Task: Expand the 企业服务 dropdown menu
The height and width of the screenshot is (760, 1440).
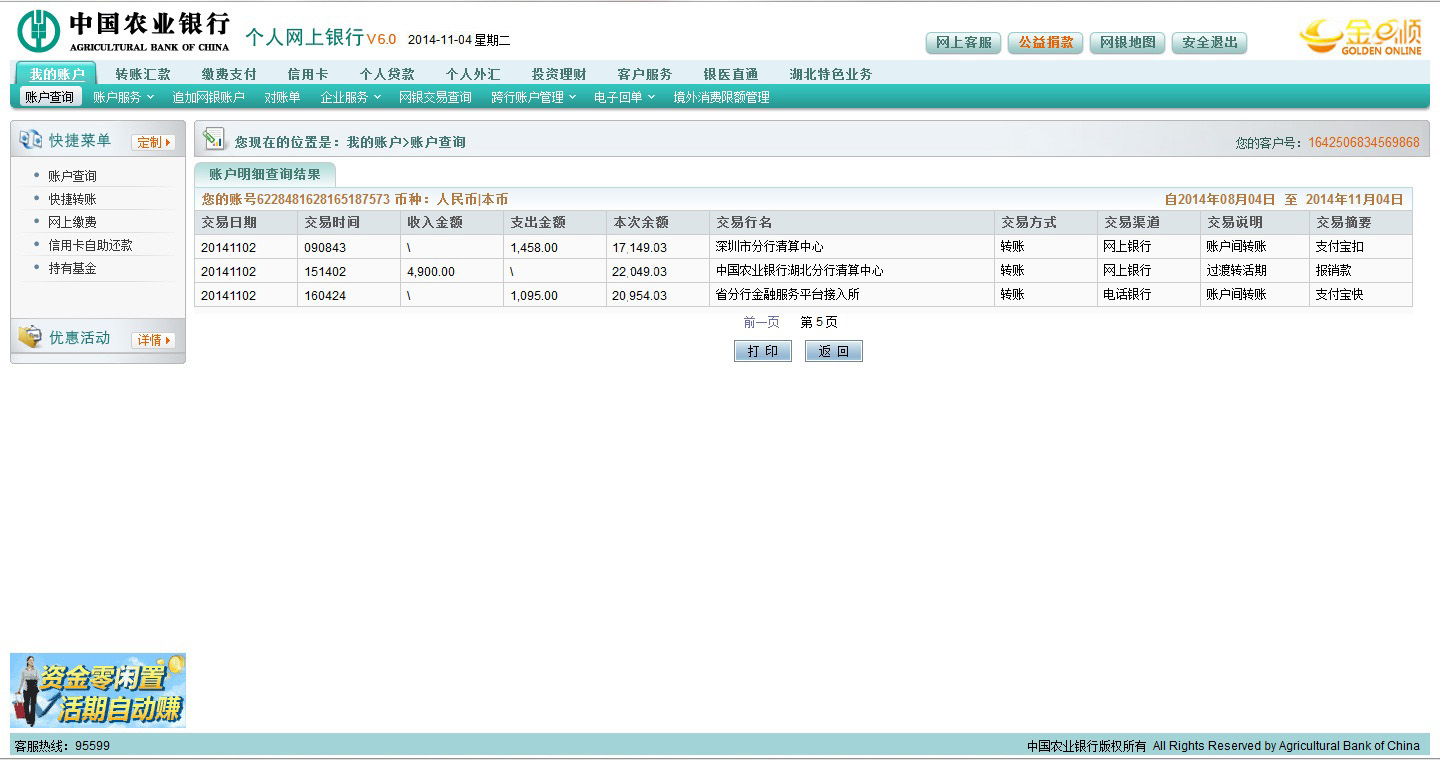Action: [350, 97]
